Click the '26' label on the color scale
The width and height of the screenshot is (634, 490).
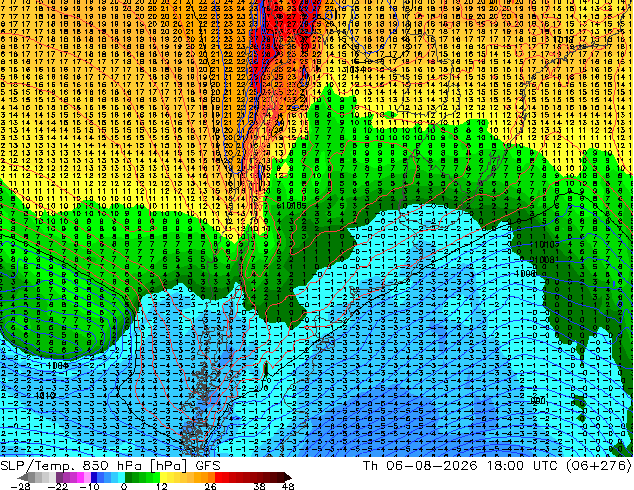210,486
